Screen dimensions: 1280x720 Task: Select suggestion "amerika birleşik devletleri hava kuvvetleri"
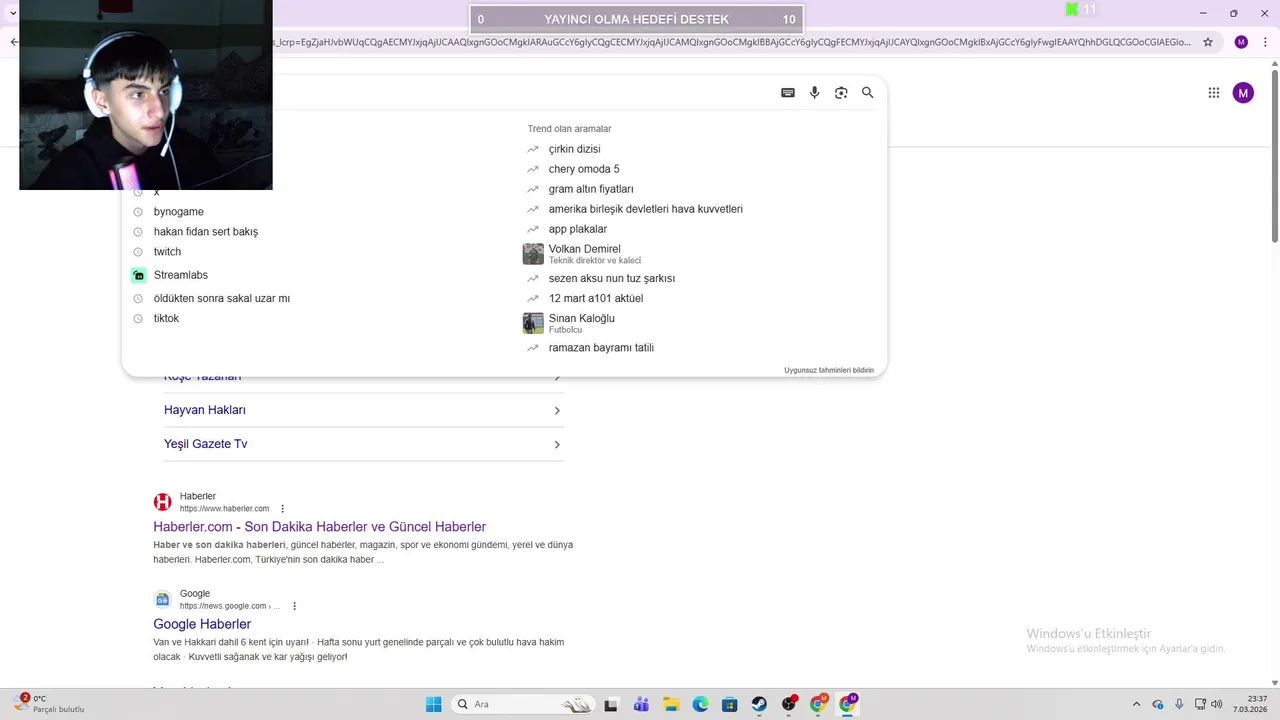pyautogui.click(x=645, y=209)
